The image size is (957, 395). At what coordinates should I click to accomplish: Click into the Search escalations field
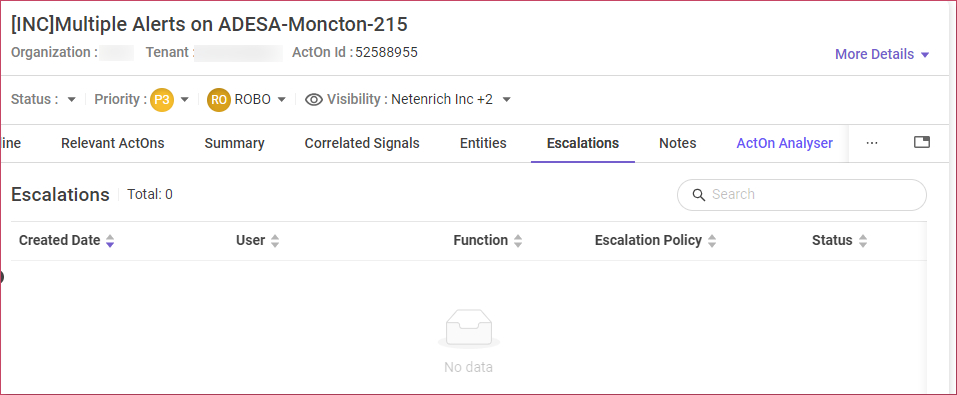pyautogui.click(x=801, y=195)
